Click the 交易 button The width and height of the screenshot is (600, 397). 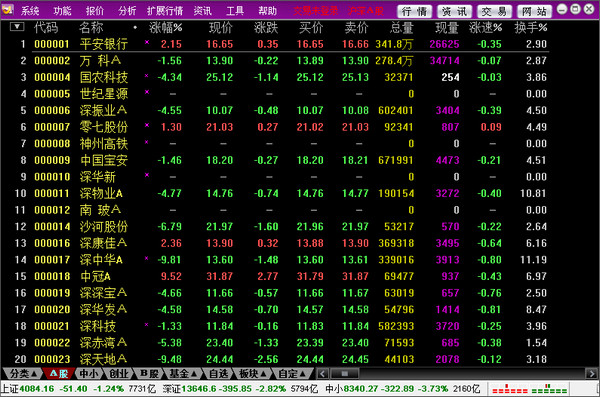click(x=494, y=11)
